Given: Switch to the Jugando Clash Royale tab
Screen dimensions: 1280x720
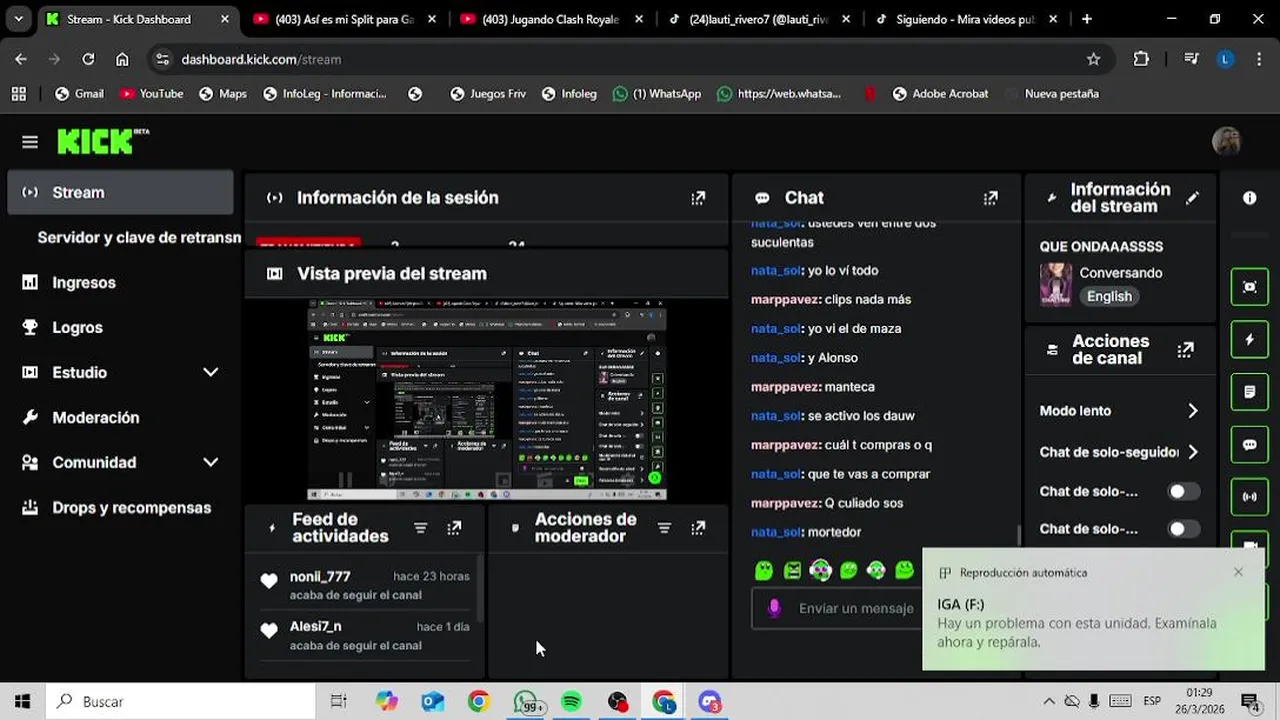Looking at the screenshot, I should 549,19.
